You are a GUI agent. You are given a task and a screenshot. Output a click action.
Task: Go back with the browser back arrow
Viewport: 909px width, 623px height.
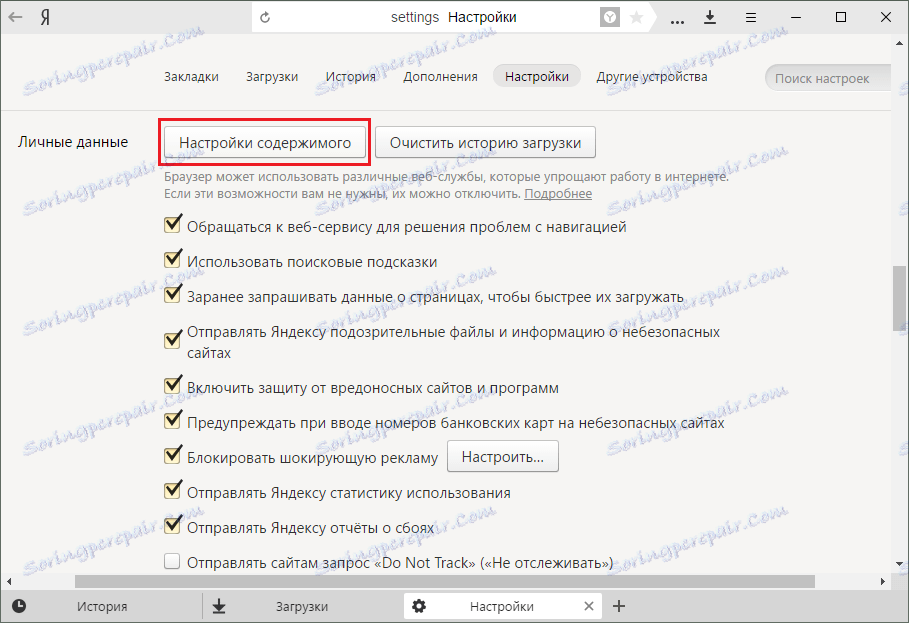click(x=15, y=17)
